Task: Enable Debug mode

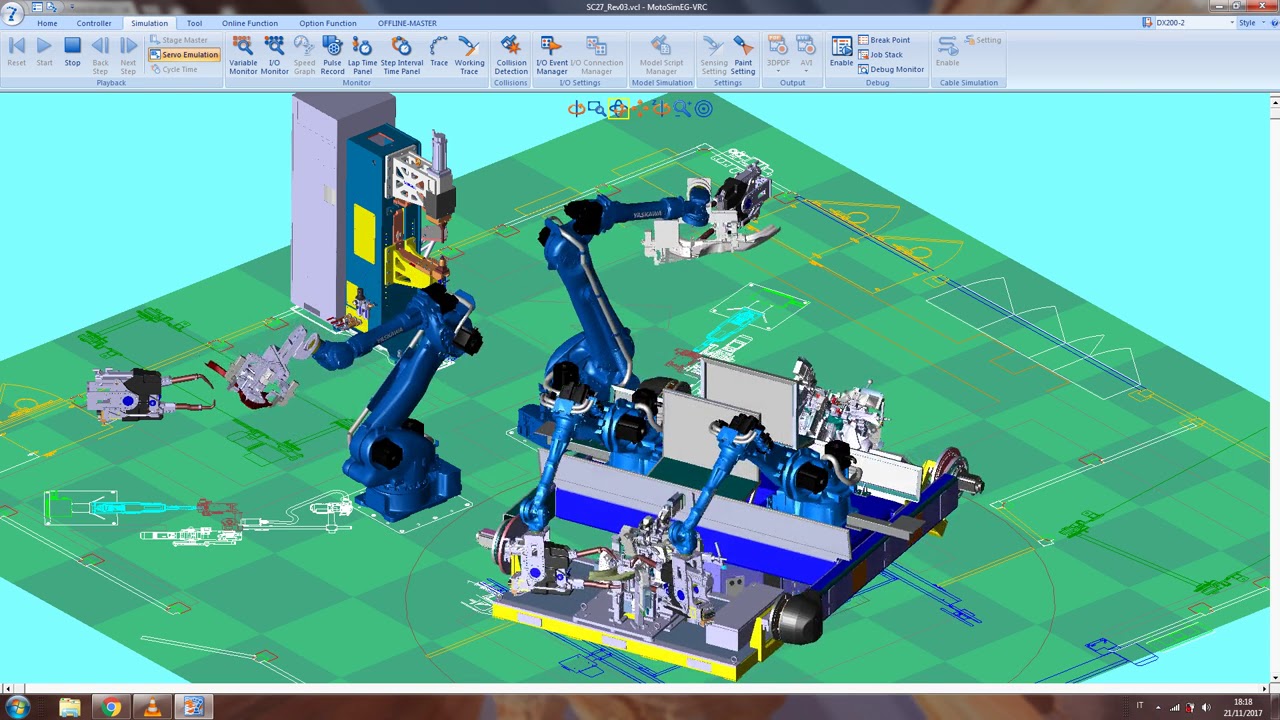Action: pyautogui.click(x=842, y=51)
